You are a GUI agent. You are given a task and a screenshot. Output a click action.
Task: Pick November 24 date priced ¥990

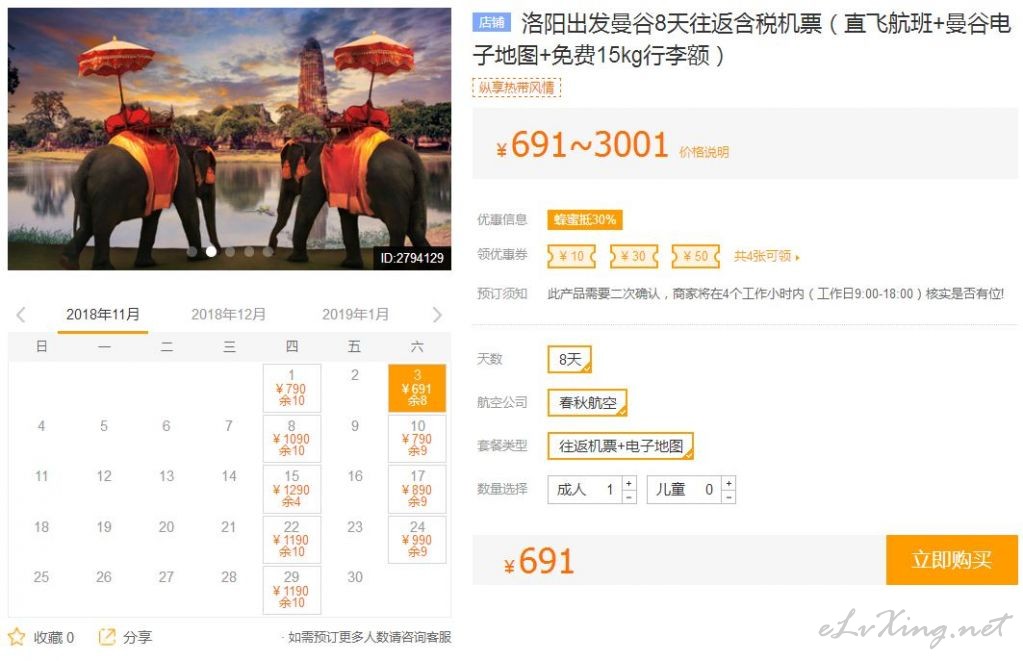(417, 540)
